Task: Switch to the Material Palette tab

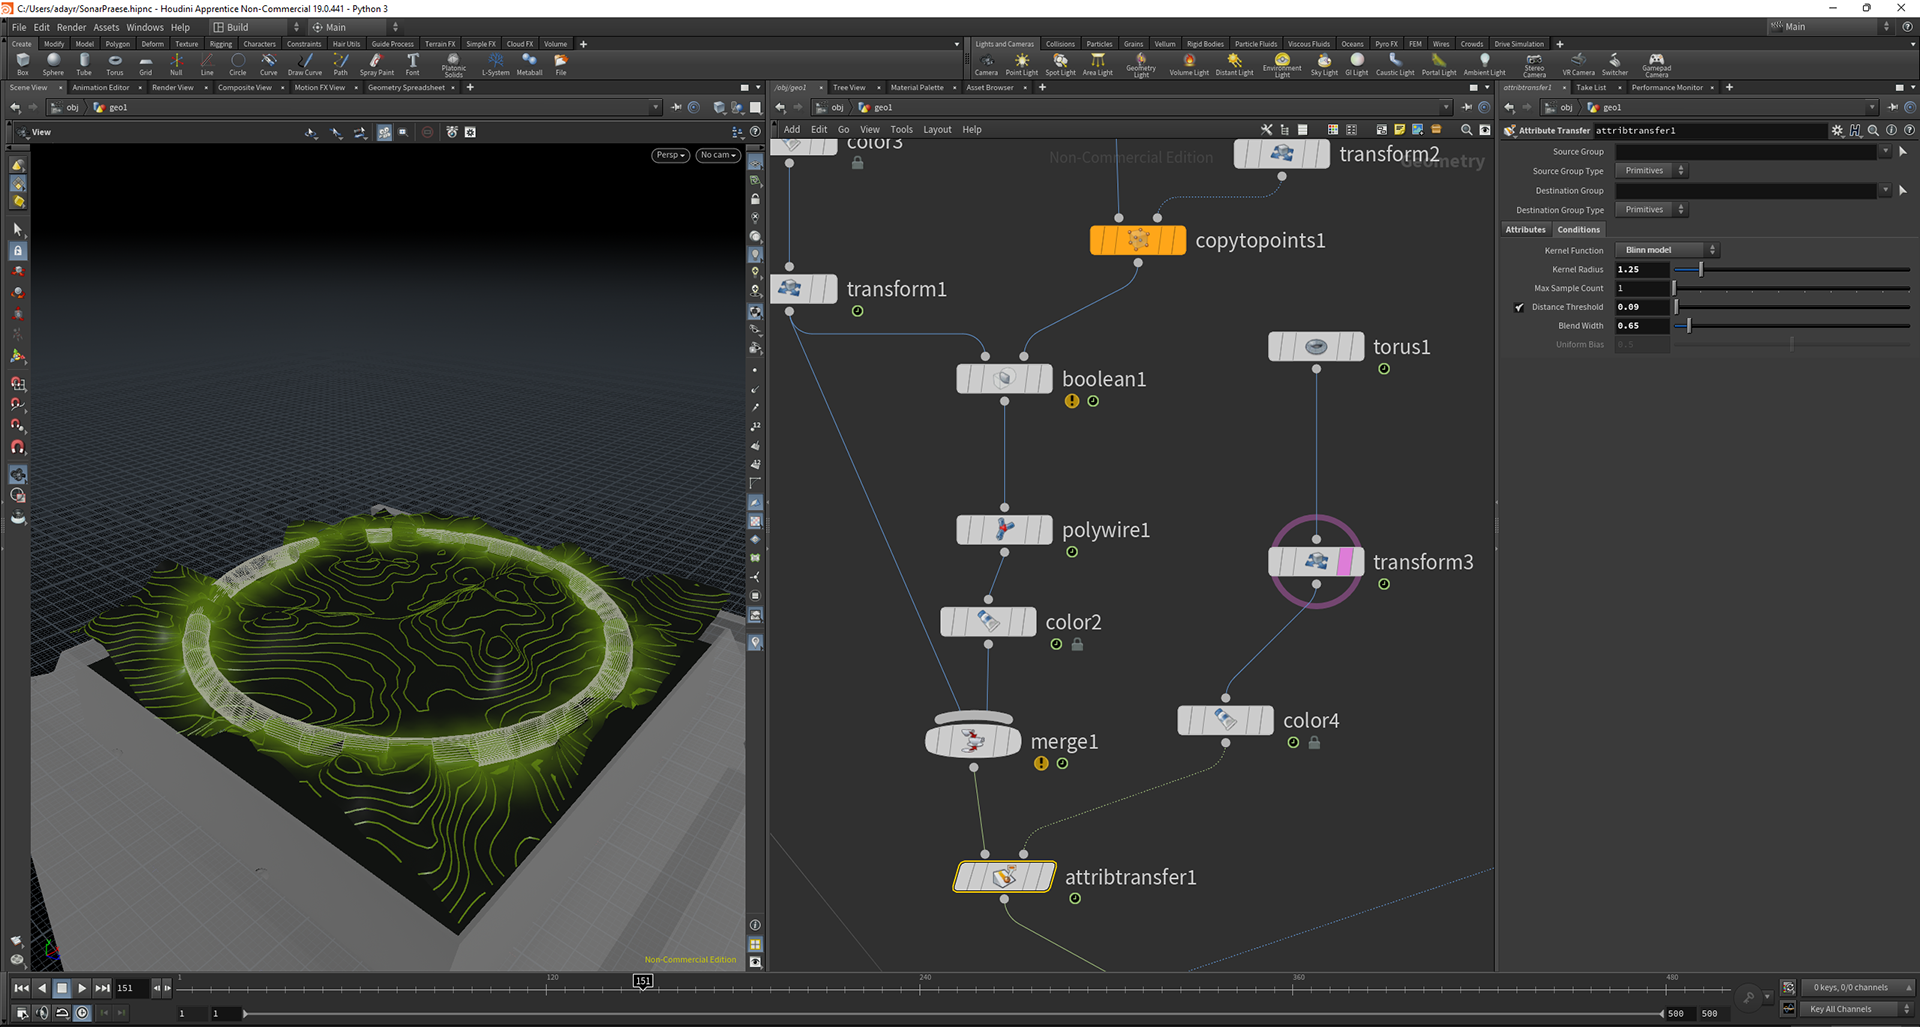Action: point(917,88)
